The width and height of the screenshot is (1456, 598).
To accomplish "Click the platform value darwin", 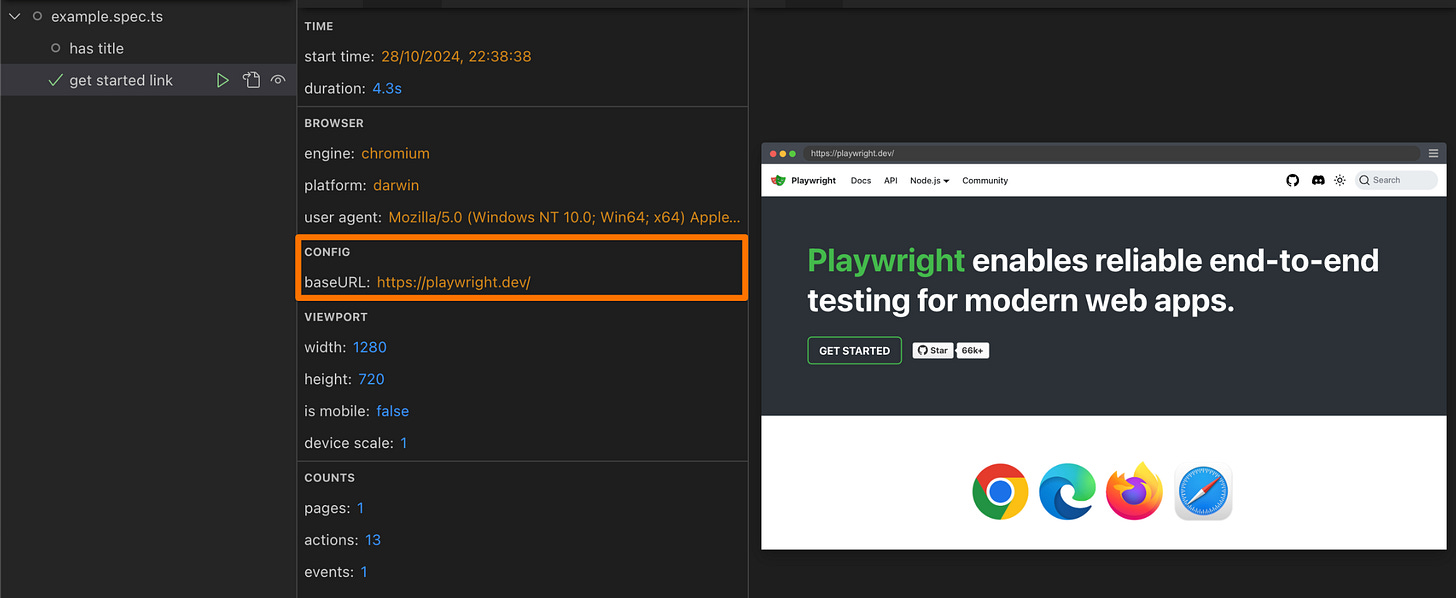I will click(x=397, y=185).
